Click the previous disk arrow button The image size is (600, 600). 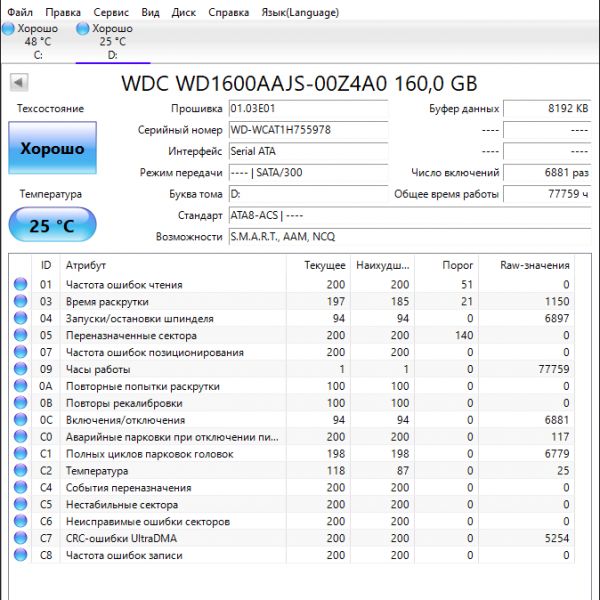(x=19, y=82)
